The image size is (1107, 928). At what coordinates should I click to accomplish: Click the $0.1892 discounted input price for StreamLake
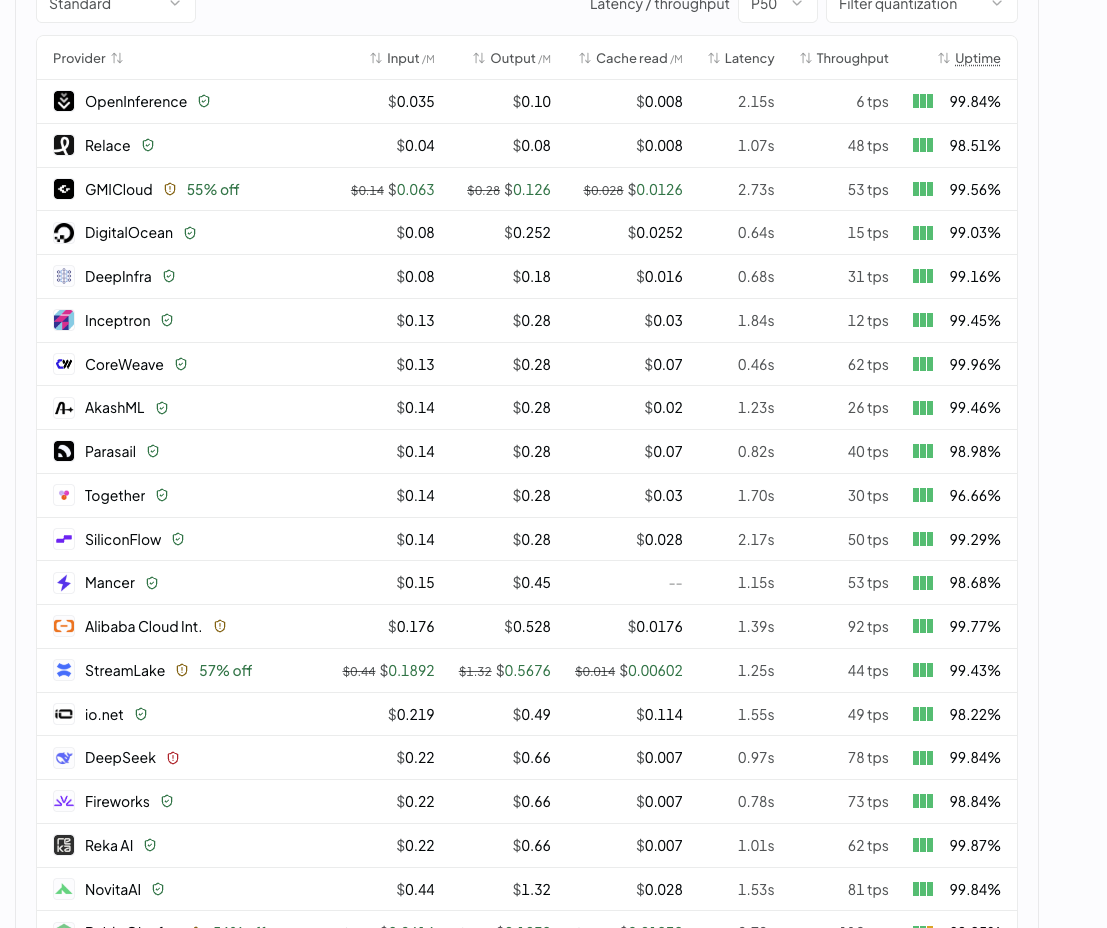(x=407, y=671)
